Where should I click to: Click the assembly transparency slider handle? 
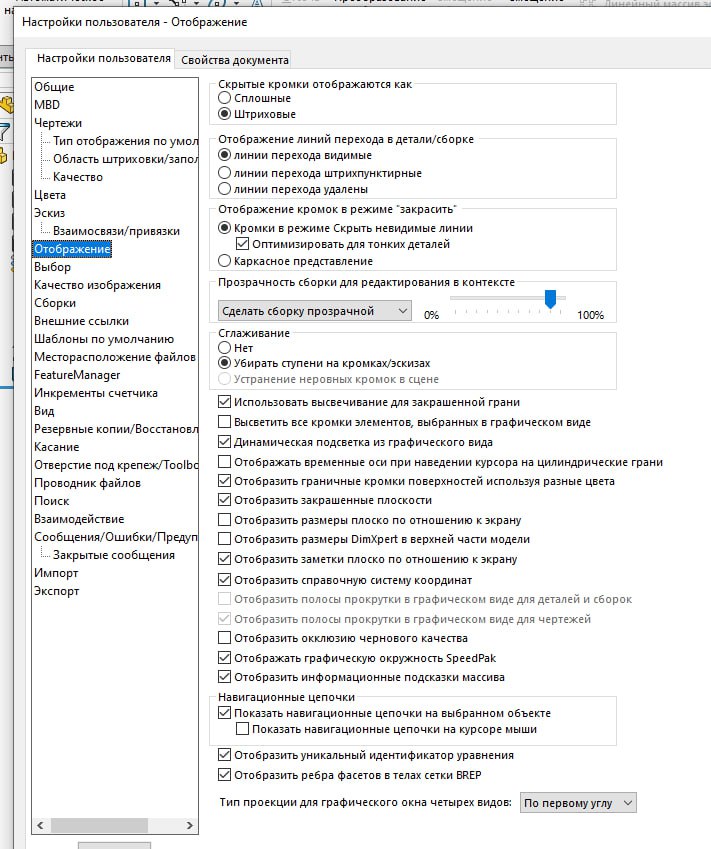coord(550,299)
